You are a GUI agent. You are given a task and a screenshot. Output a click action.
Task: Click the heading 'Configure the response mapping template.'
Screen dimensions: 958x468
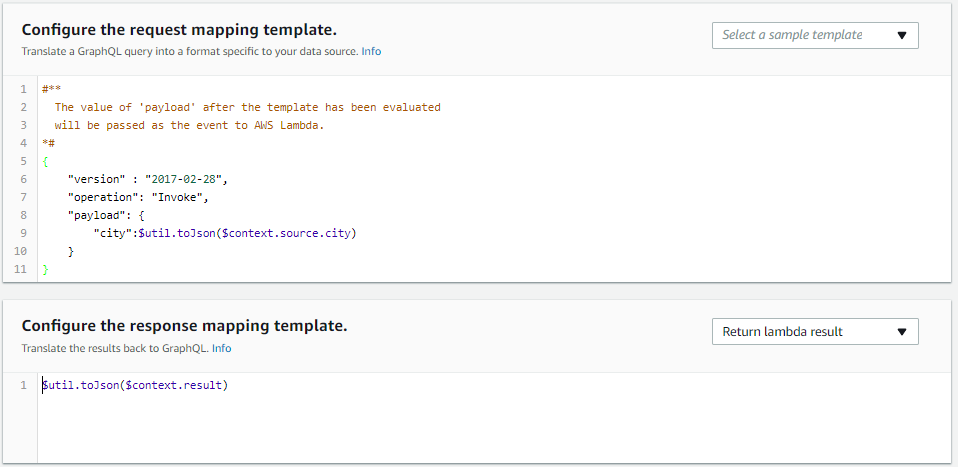click(x=185, y=326)
